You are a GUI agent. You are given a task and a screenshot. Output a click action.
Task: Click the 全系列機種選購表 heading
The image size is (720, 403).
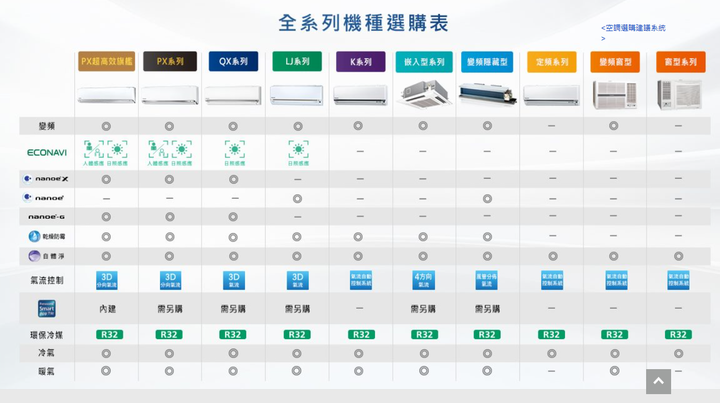(363, 23)
